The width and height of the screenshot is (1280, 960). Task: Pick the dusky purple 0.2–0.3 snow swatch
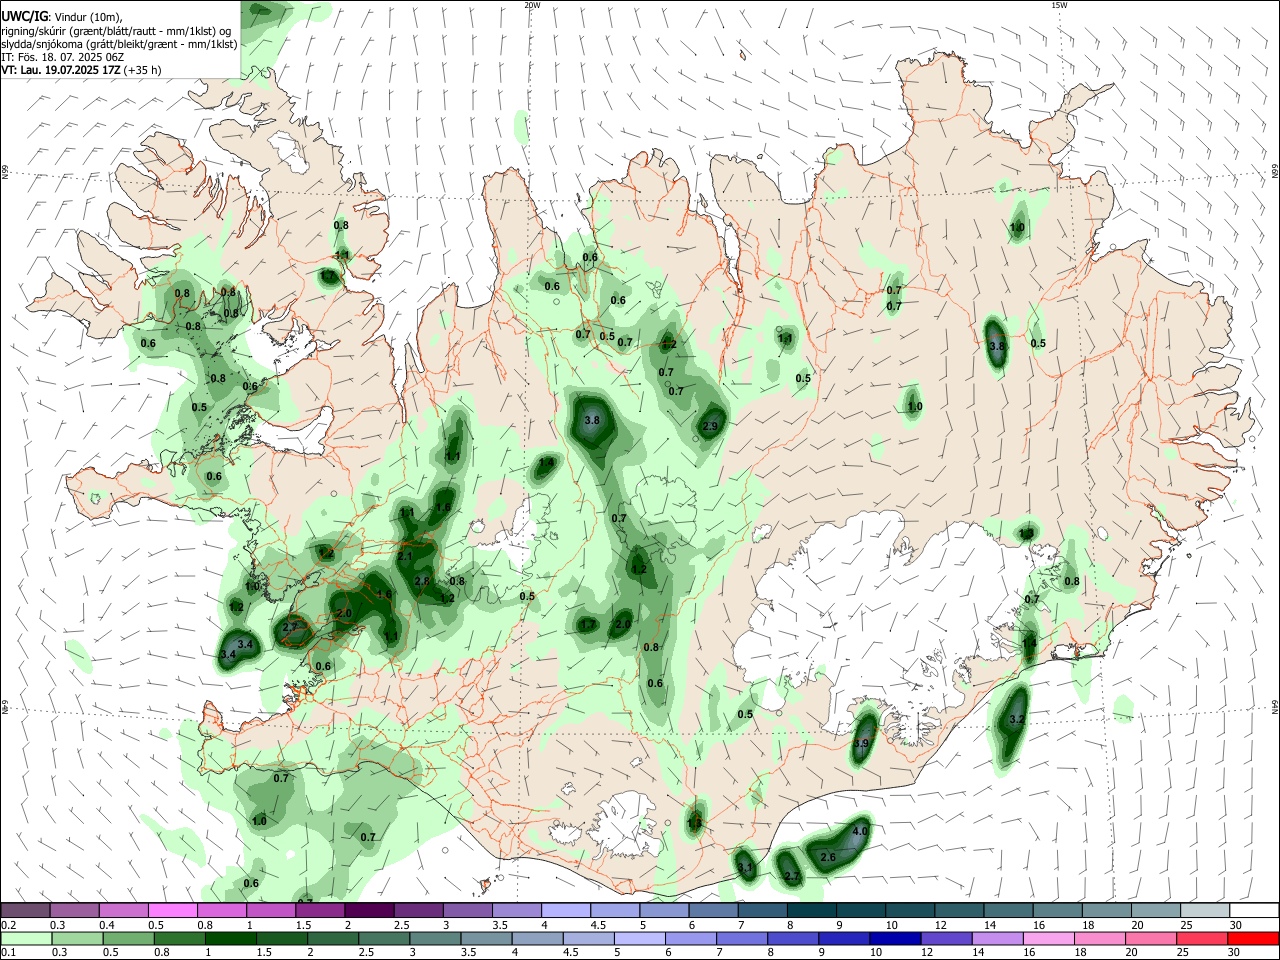pyautogui.click(x=26, y=911)
